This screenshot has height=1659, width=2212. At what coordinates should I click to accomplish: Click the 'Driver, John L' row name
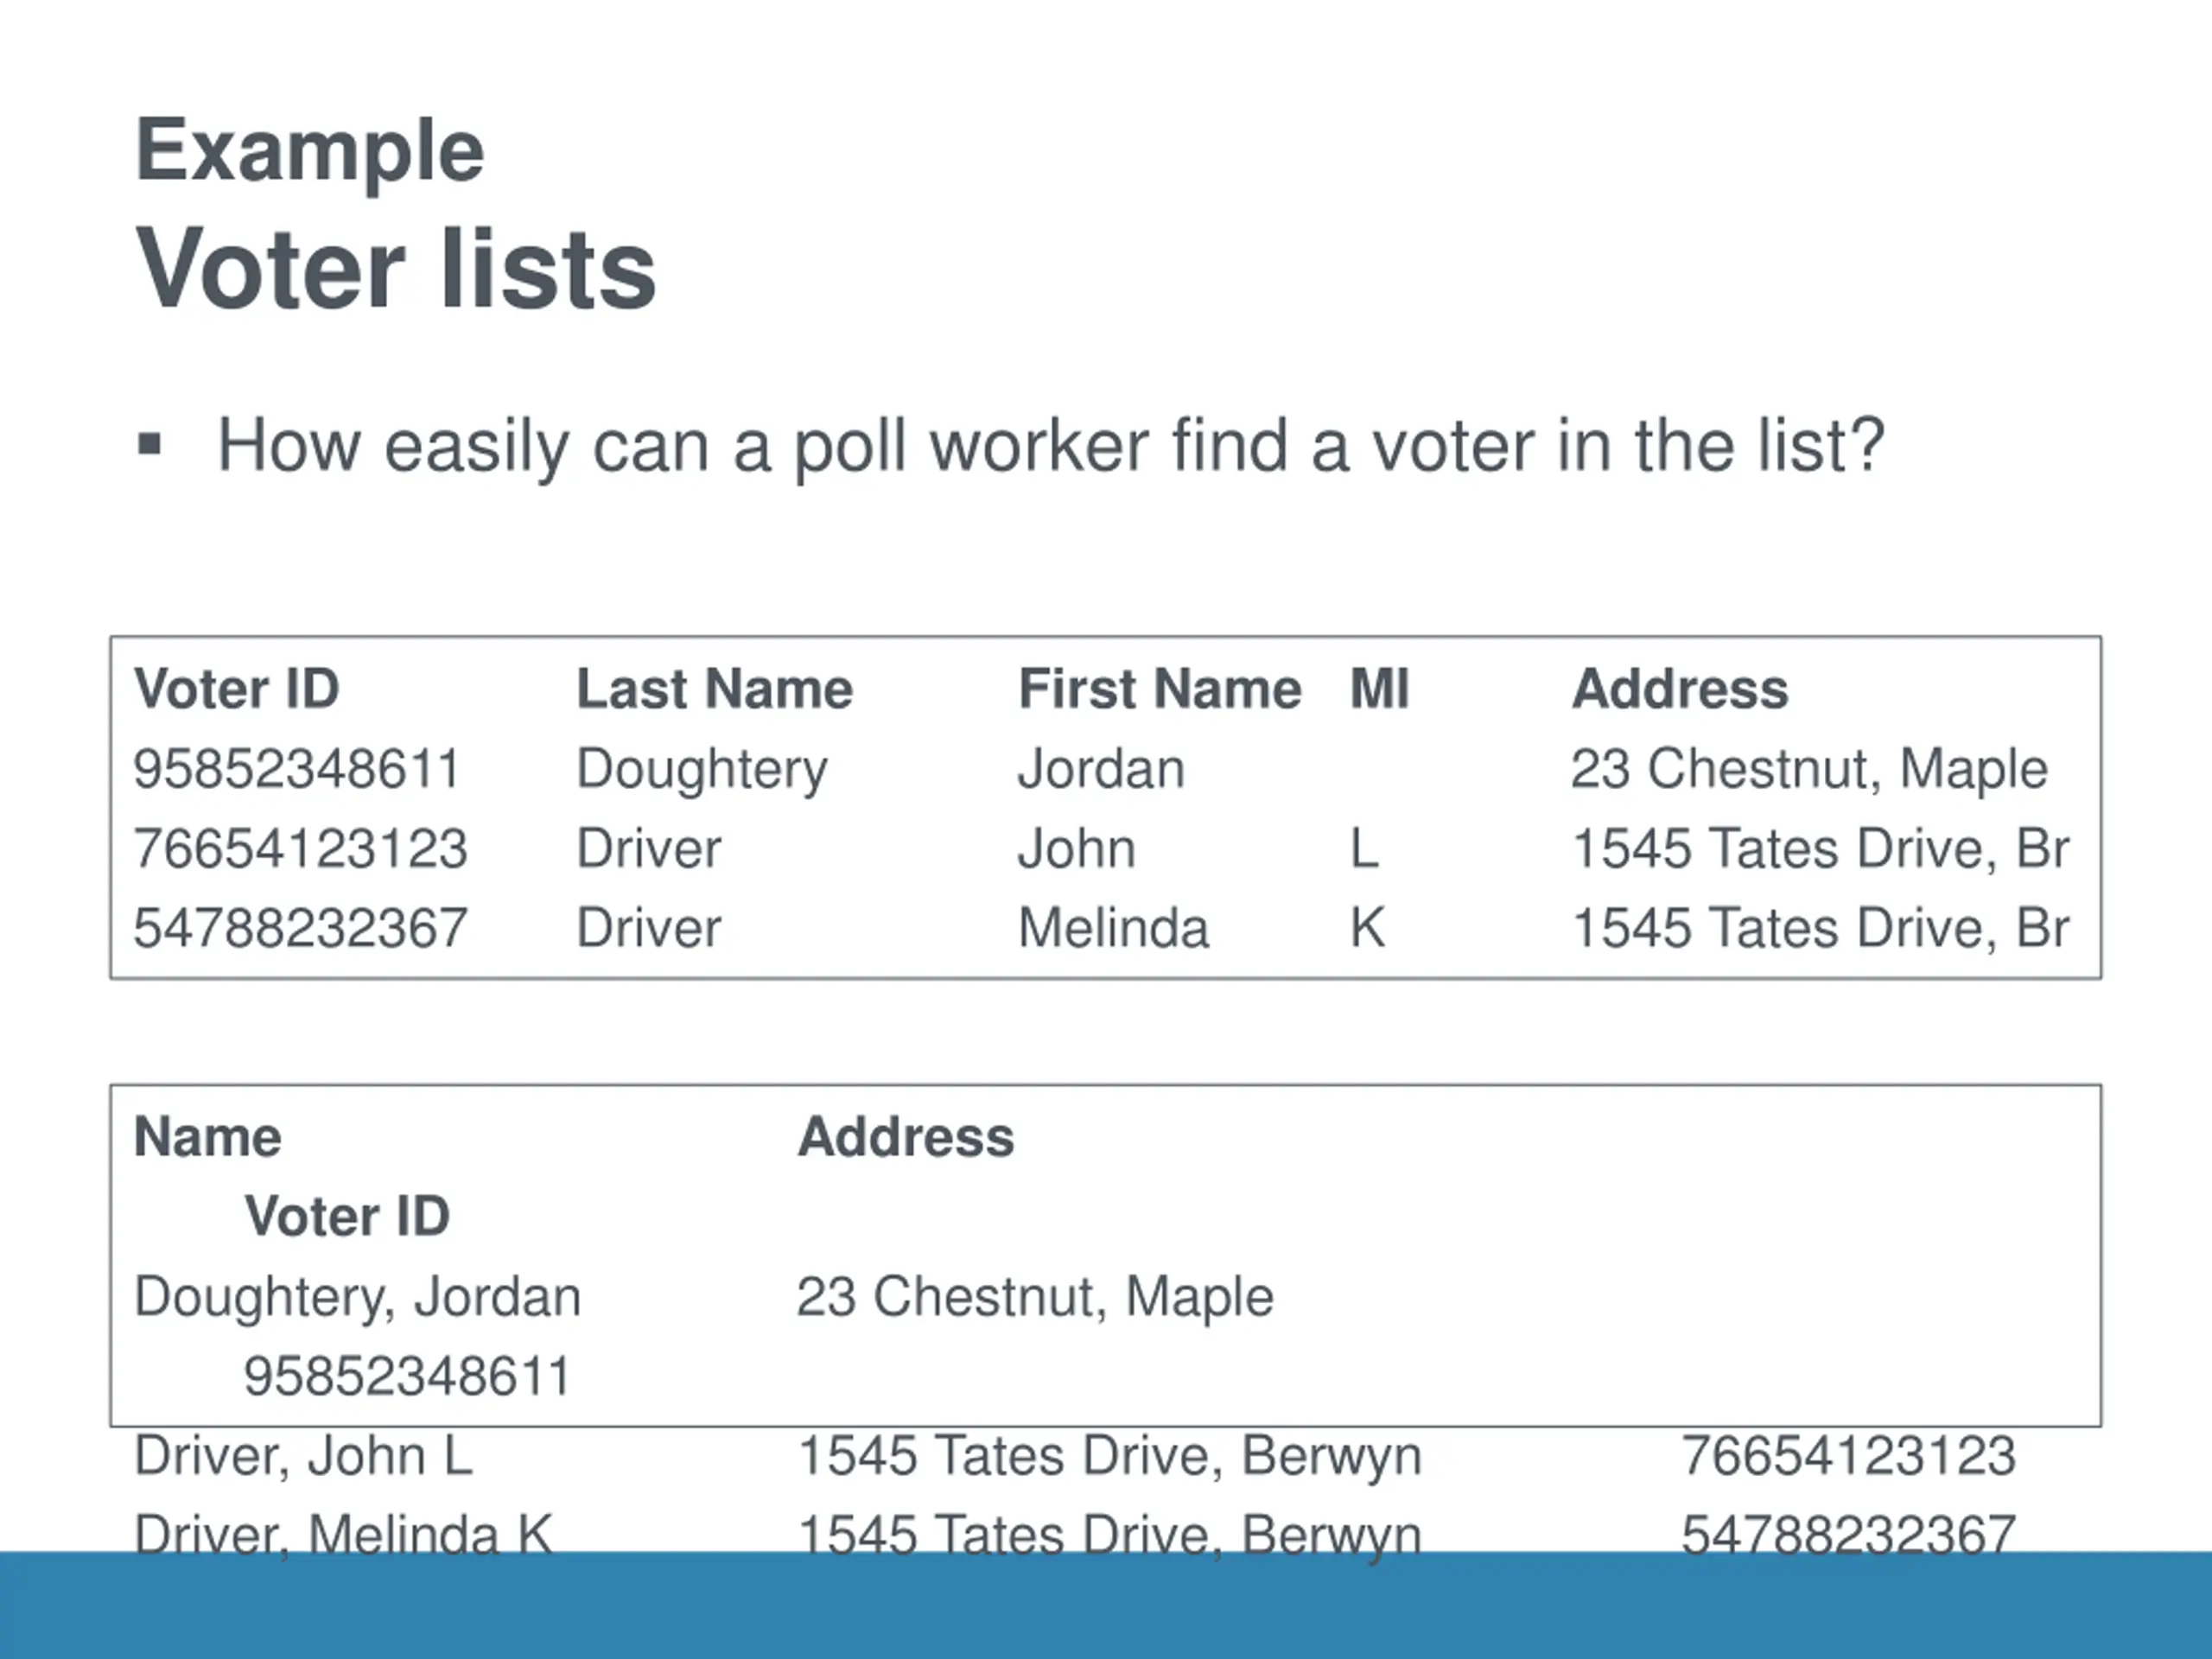click(x=303, y=1455)
